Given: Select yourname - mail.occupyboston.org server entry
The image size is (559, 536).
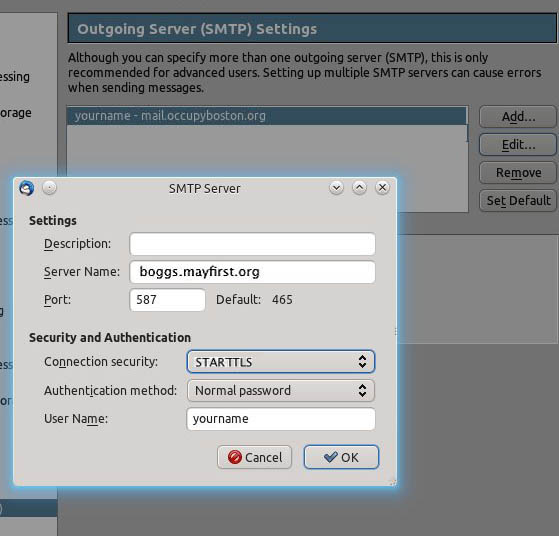Looking at the screenshot, I should tap(267, 116).
